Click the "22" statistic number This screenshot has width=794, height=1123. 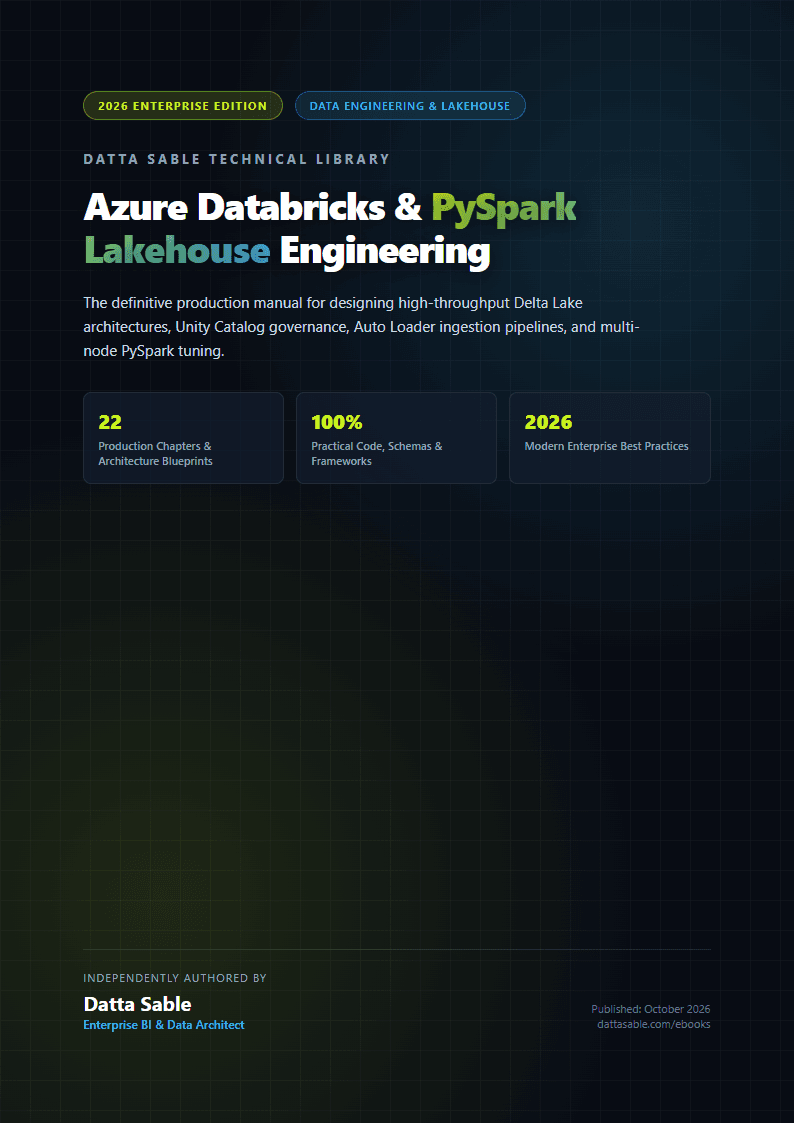110,423
